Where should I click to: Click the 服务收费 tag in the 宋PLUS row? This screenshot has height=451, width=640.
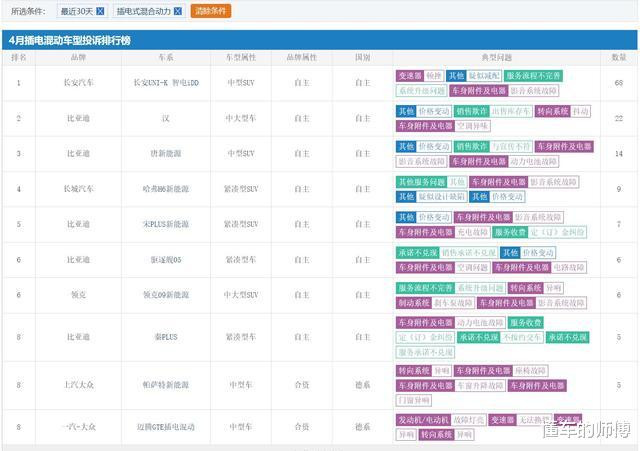coord(510,232)
